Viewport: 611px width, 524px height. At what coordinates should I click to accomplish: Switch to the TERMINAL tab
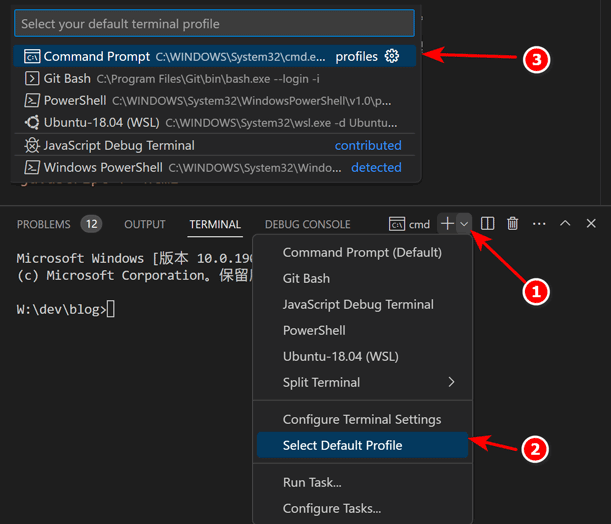[x=215, y=224]
